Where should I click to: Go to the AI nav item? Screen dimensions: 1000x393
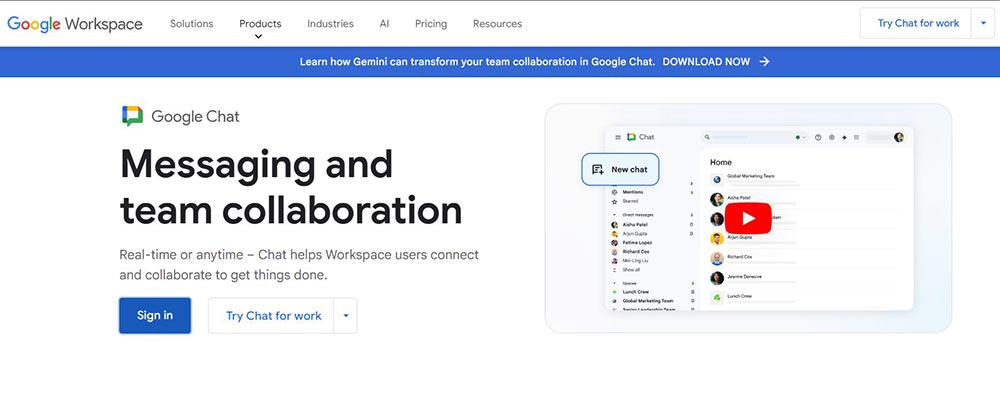tap(384, 24)
